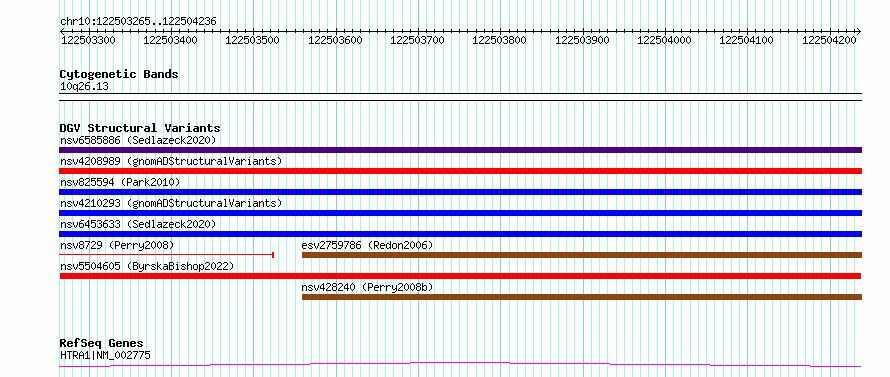Open variant label nsv6585886 (Sedlazeck2020)
Viewport: 890px width, 377px height.
tap(138, 140)
